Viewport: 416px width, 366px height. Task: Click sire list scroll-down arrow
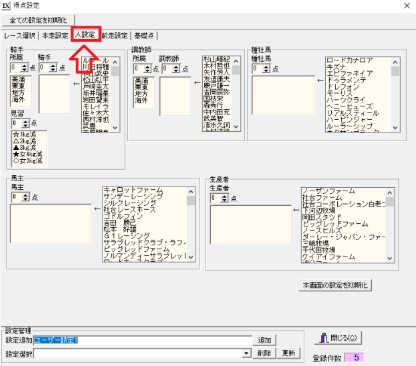(x=395, y=128)
